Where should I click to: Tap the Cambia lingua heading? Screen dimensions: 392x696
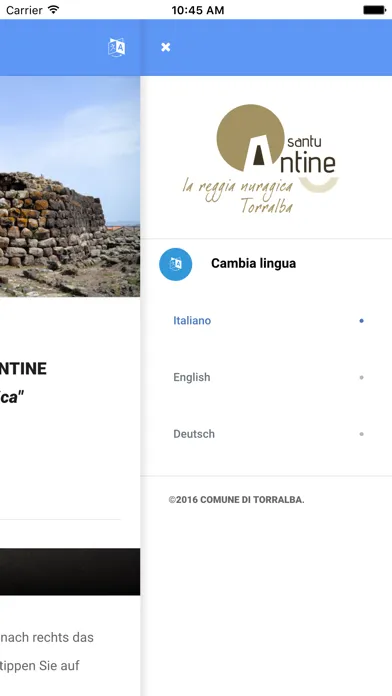253,263
